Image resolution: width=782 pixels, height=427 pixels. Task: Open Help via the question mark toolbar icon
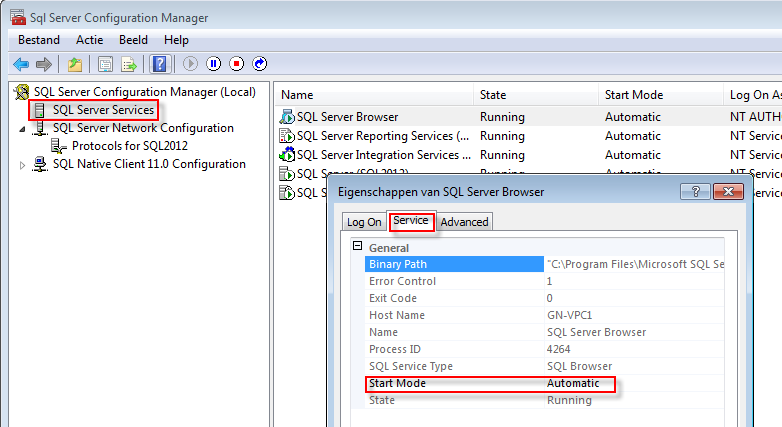point(160,64)
